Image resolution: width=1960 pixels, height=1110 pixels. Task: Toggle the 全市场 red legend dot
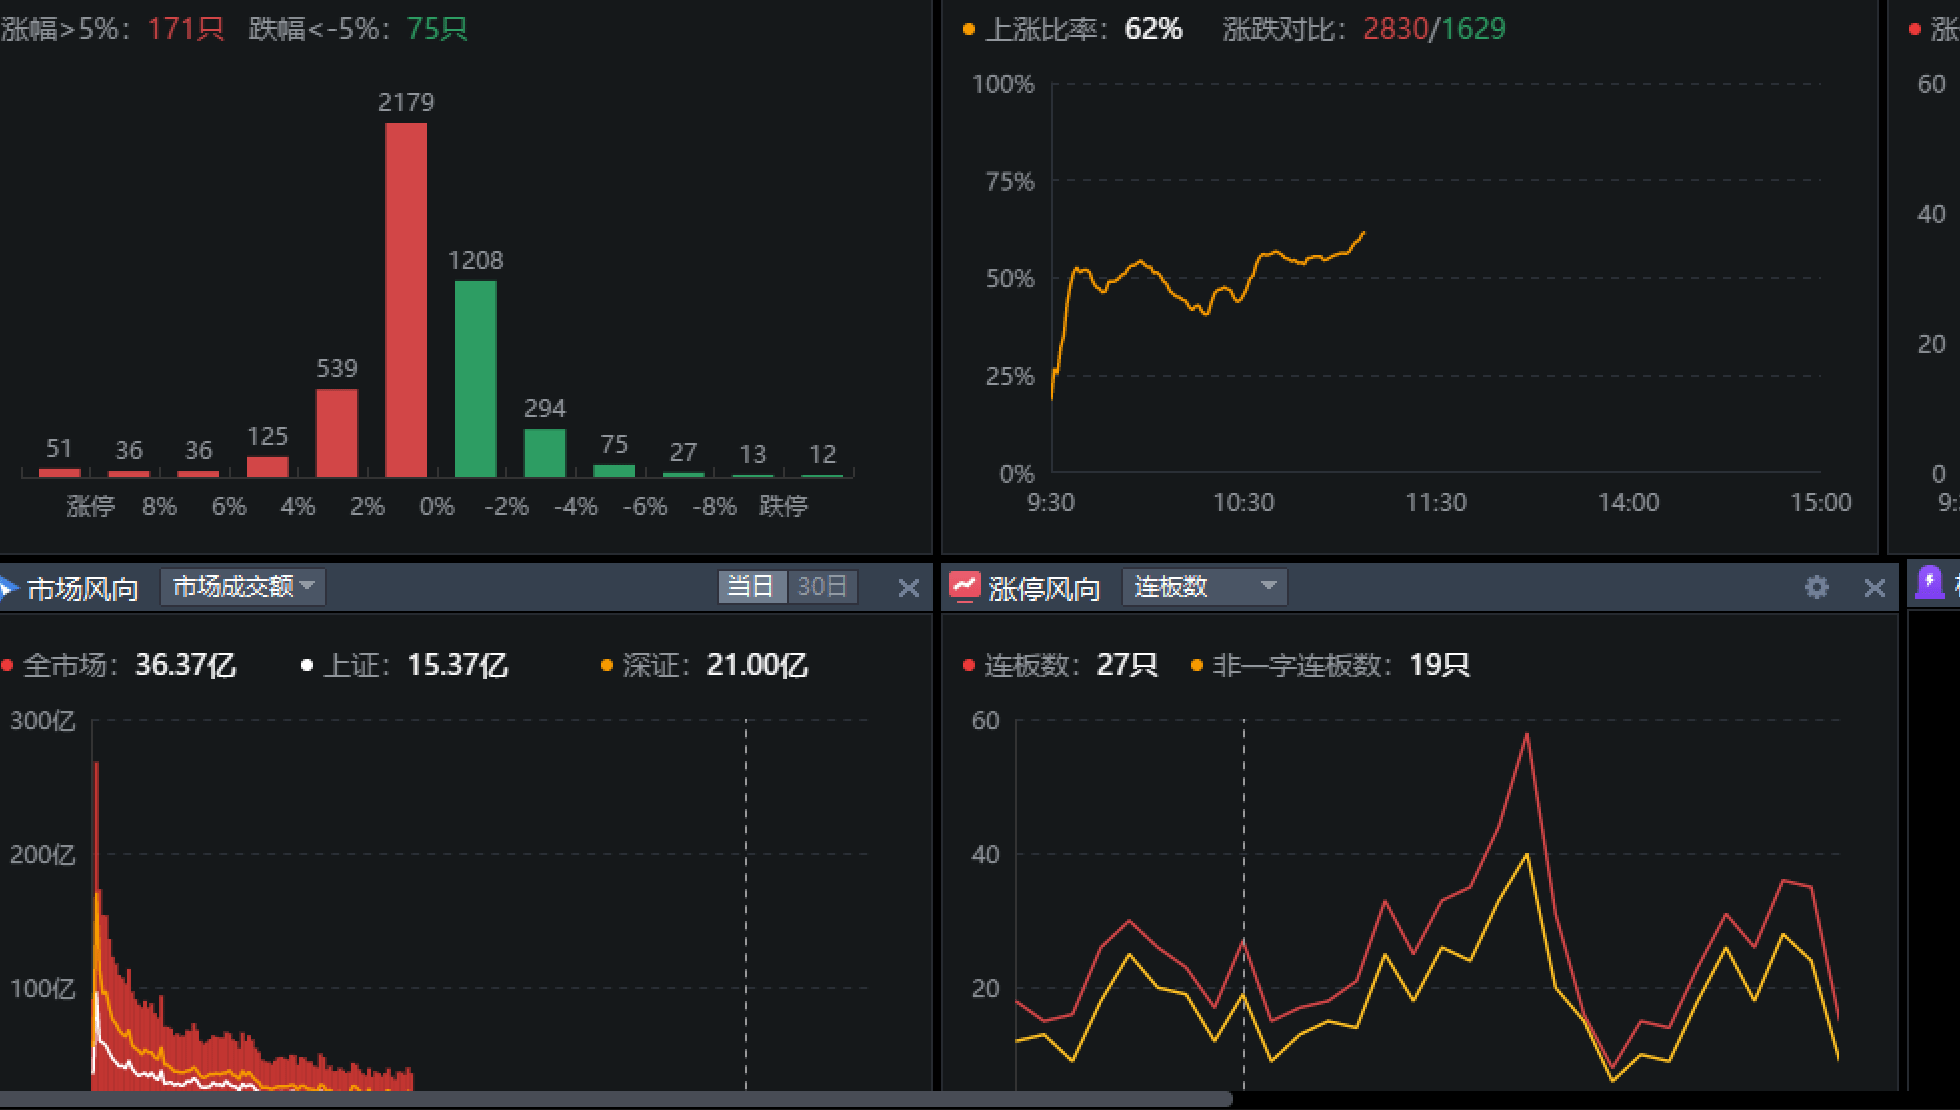coord(8,666)
